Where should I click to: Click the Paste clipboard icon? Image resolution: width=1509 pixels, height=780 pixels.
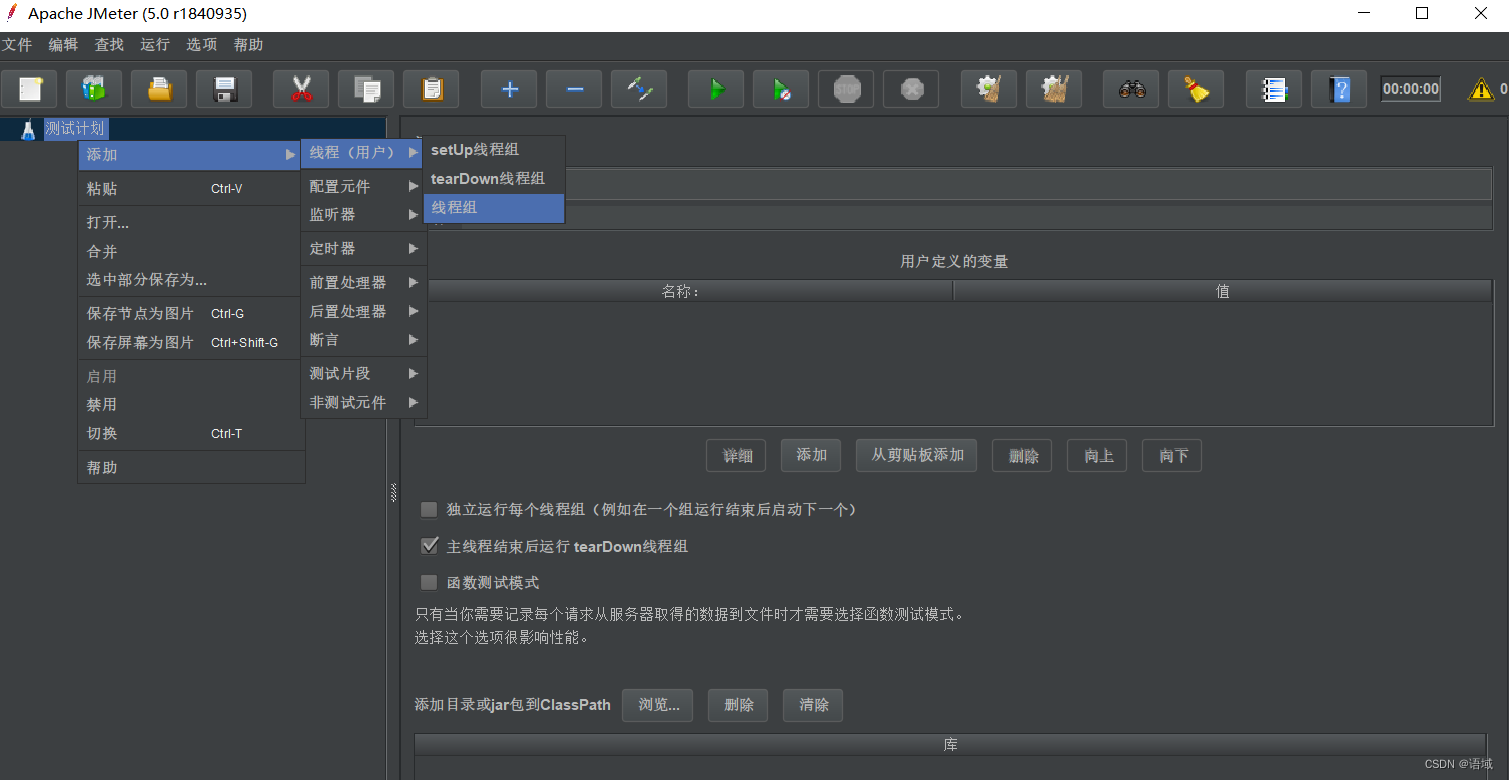(x=431, y=89)
